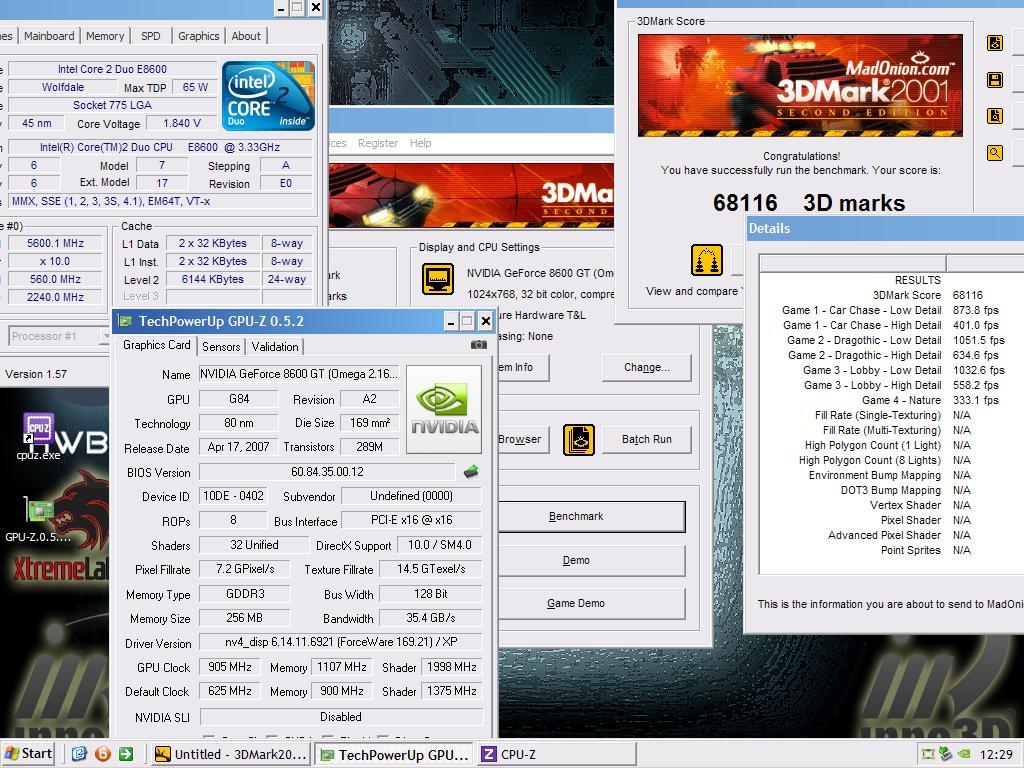Click the Batch Run button
The height and width of the screenshot is (768, 1024).
(647, 440)
